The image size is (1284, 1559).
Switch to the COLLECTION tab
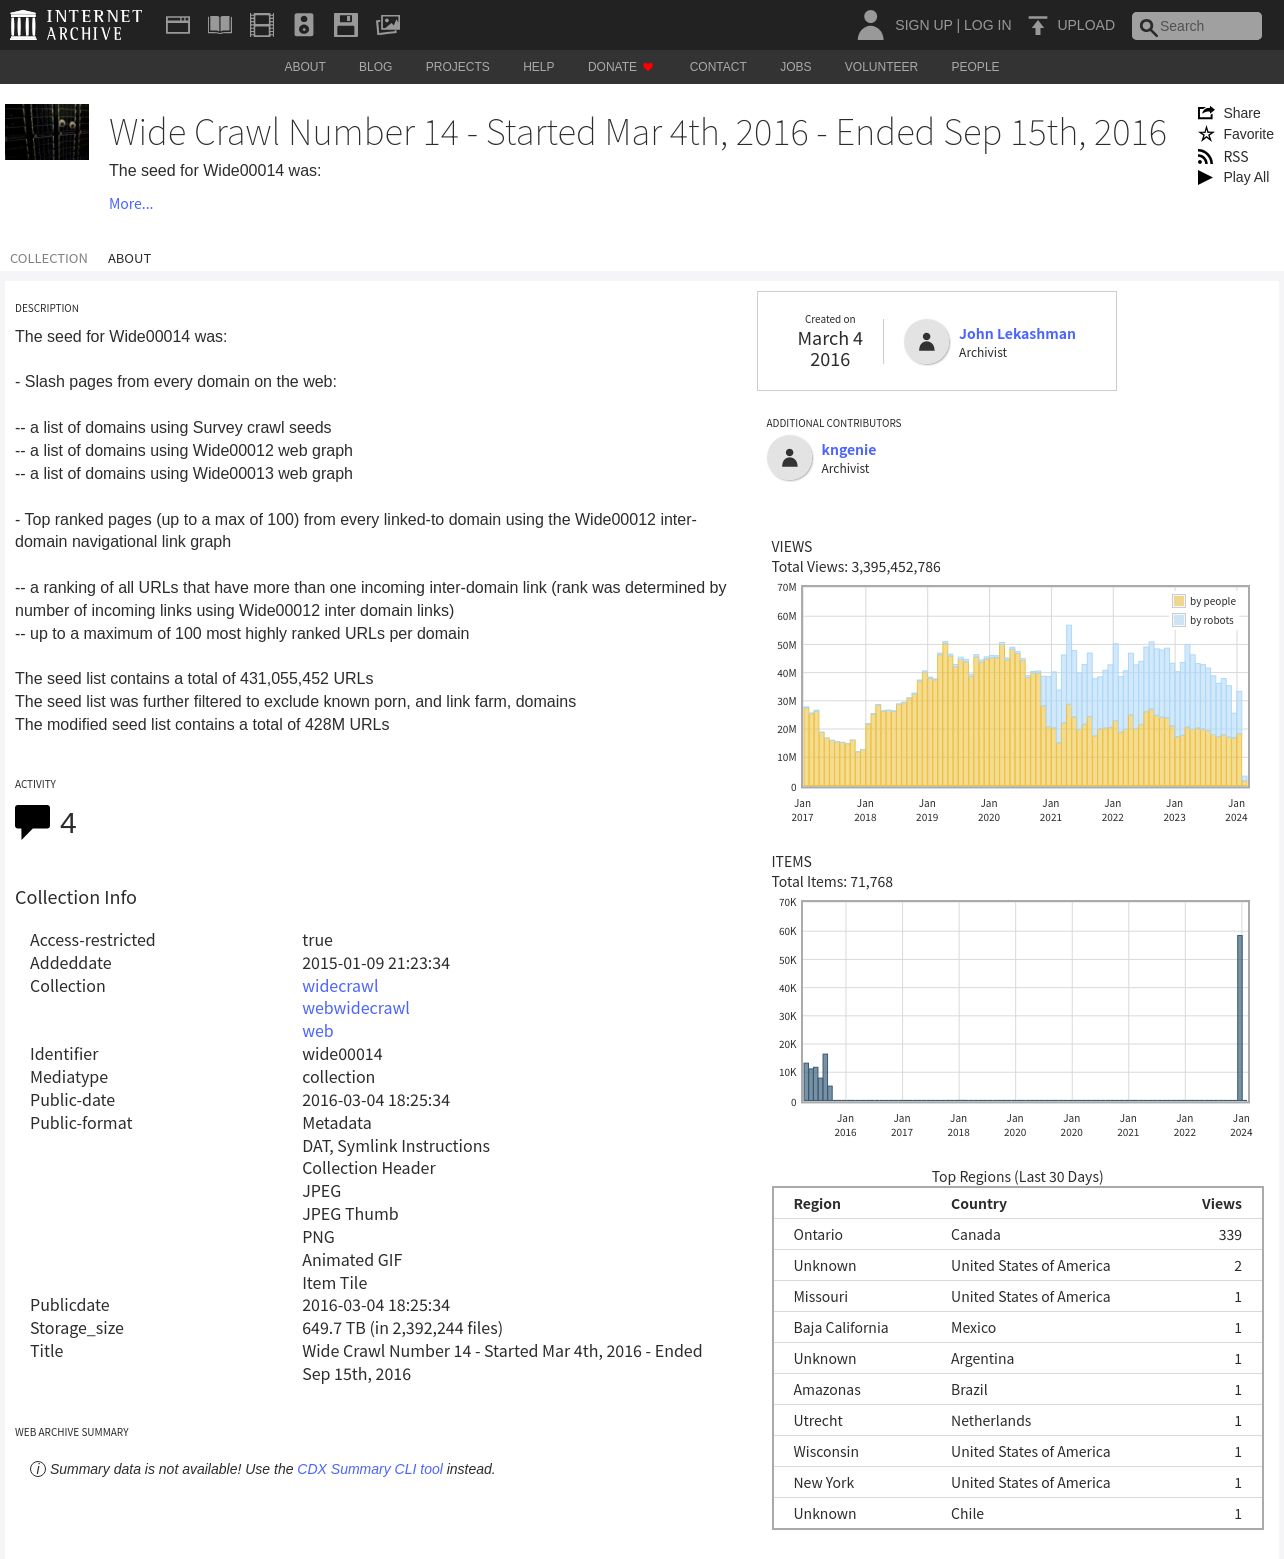(x=49, y=258)
